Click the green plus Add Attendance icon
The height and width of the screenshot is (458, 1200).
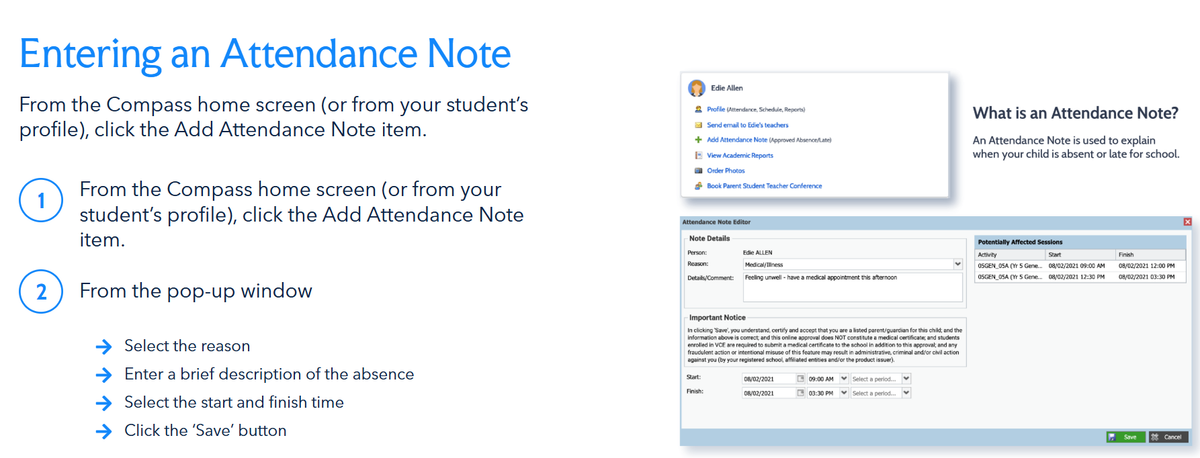coord(697,140)
